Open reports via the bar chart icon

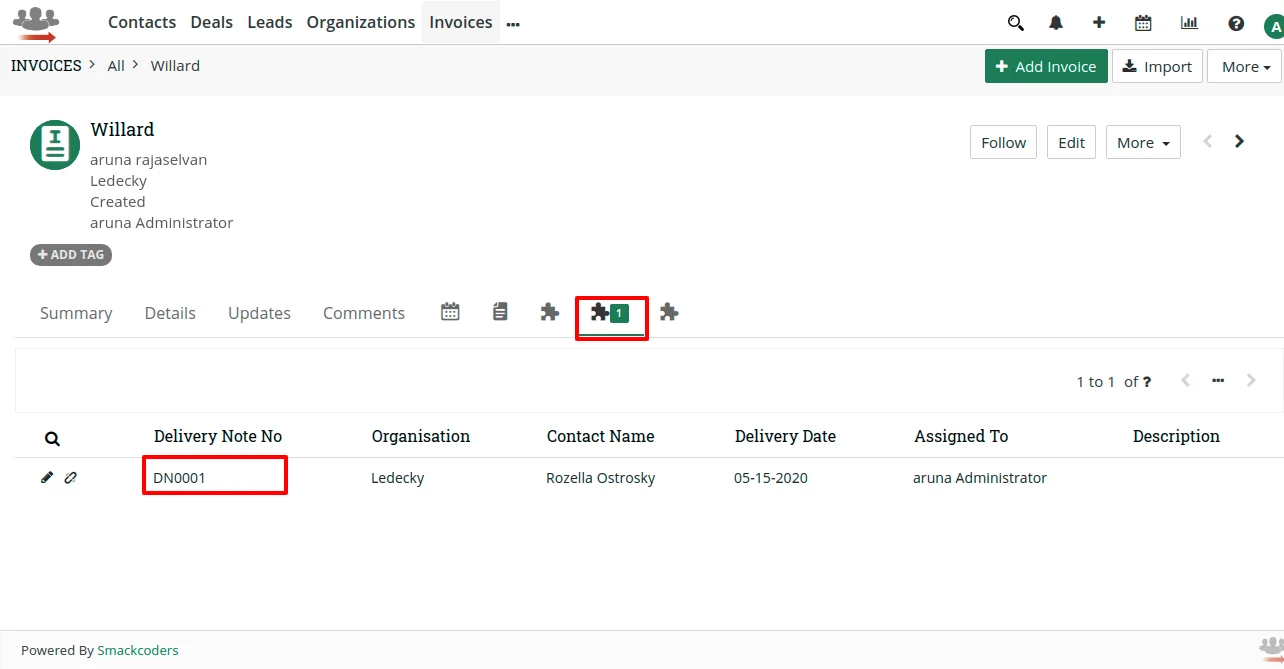pos(1188,22)
